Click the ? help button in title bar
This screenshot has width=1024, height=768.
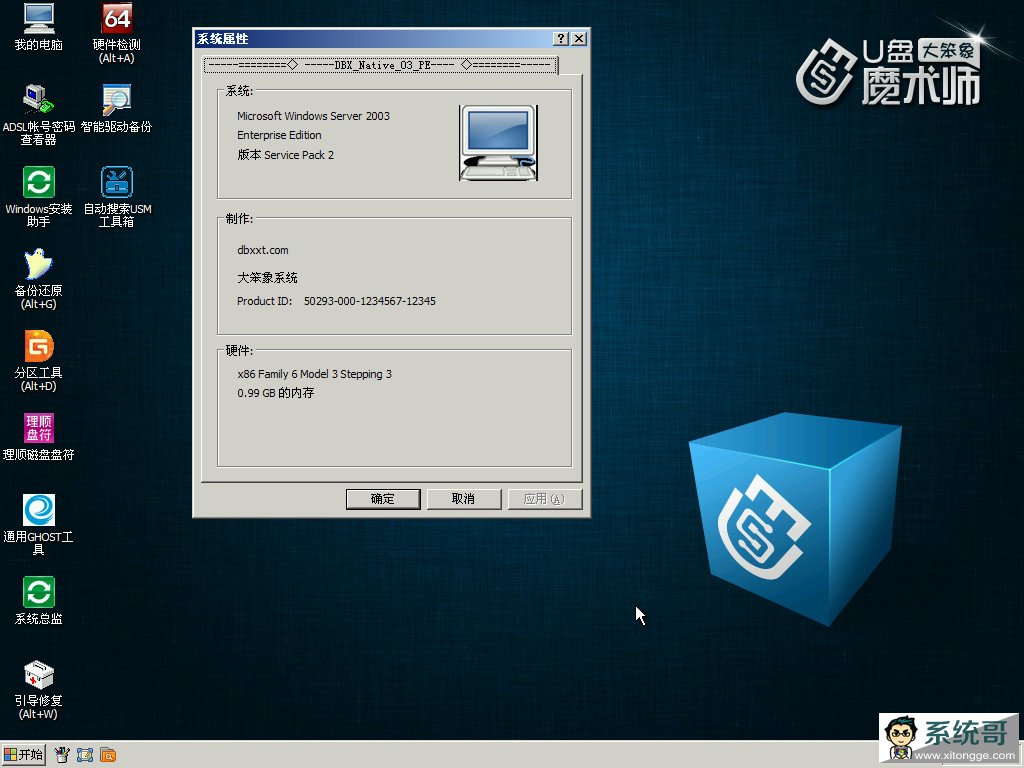tap(560, 39)
